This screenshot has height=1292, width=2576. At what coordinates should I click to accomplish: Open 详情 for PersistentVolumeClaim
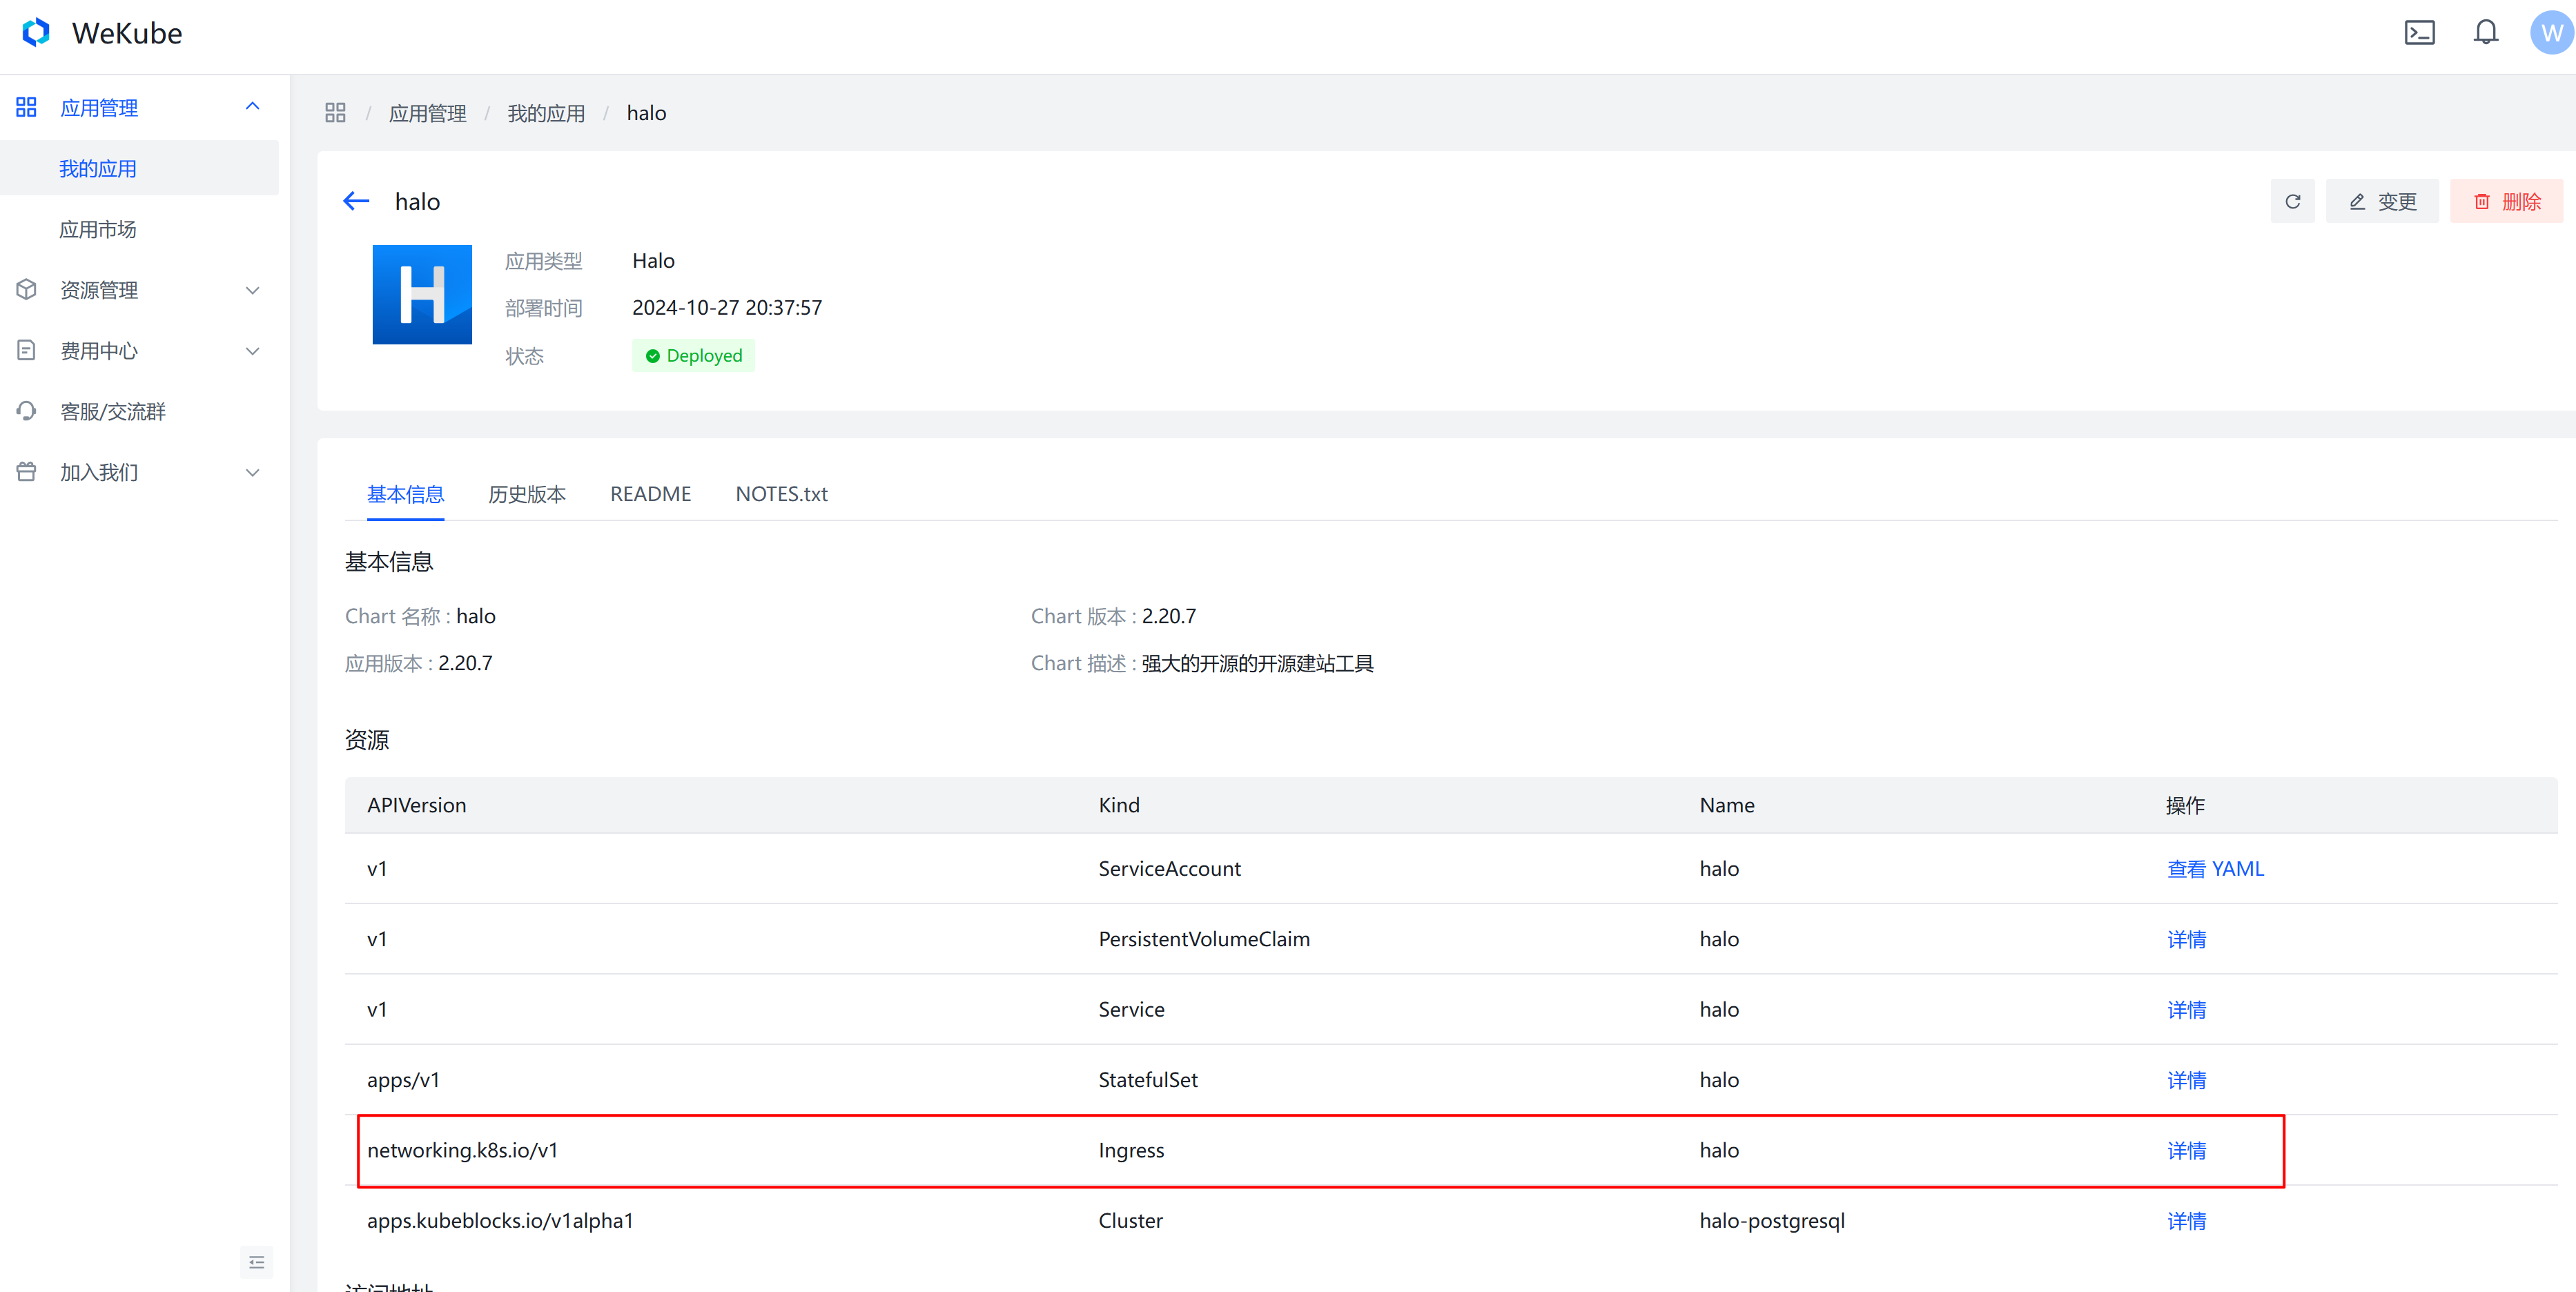pos(2186,939)
